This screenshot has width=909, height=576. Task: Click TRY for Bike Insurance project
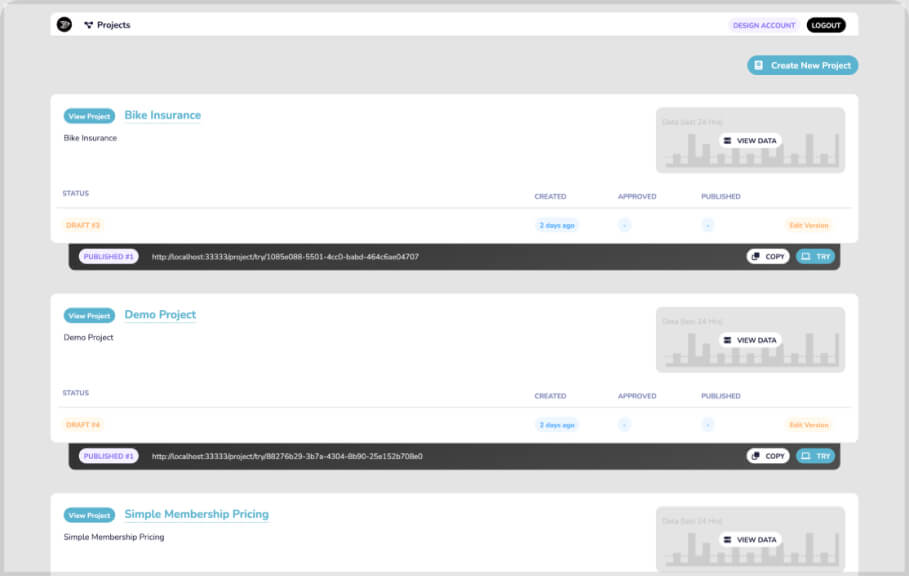click(815, 257)
